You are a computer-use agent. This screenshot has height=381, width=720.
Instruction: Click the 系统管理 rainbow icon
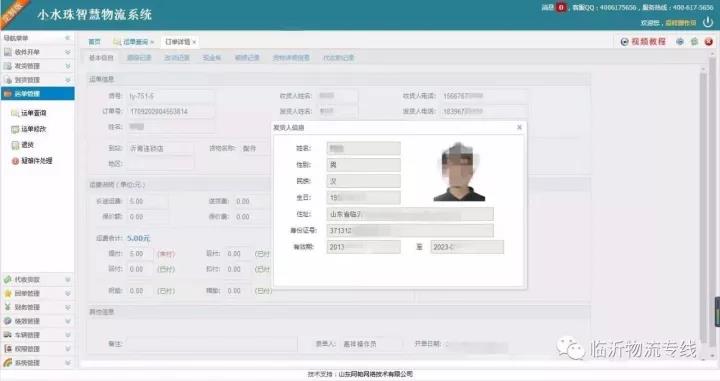click(7, 363)
